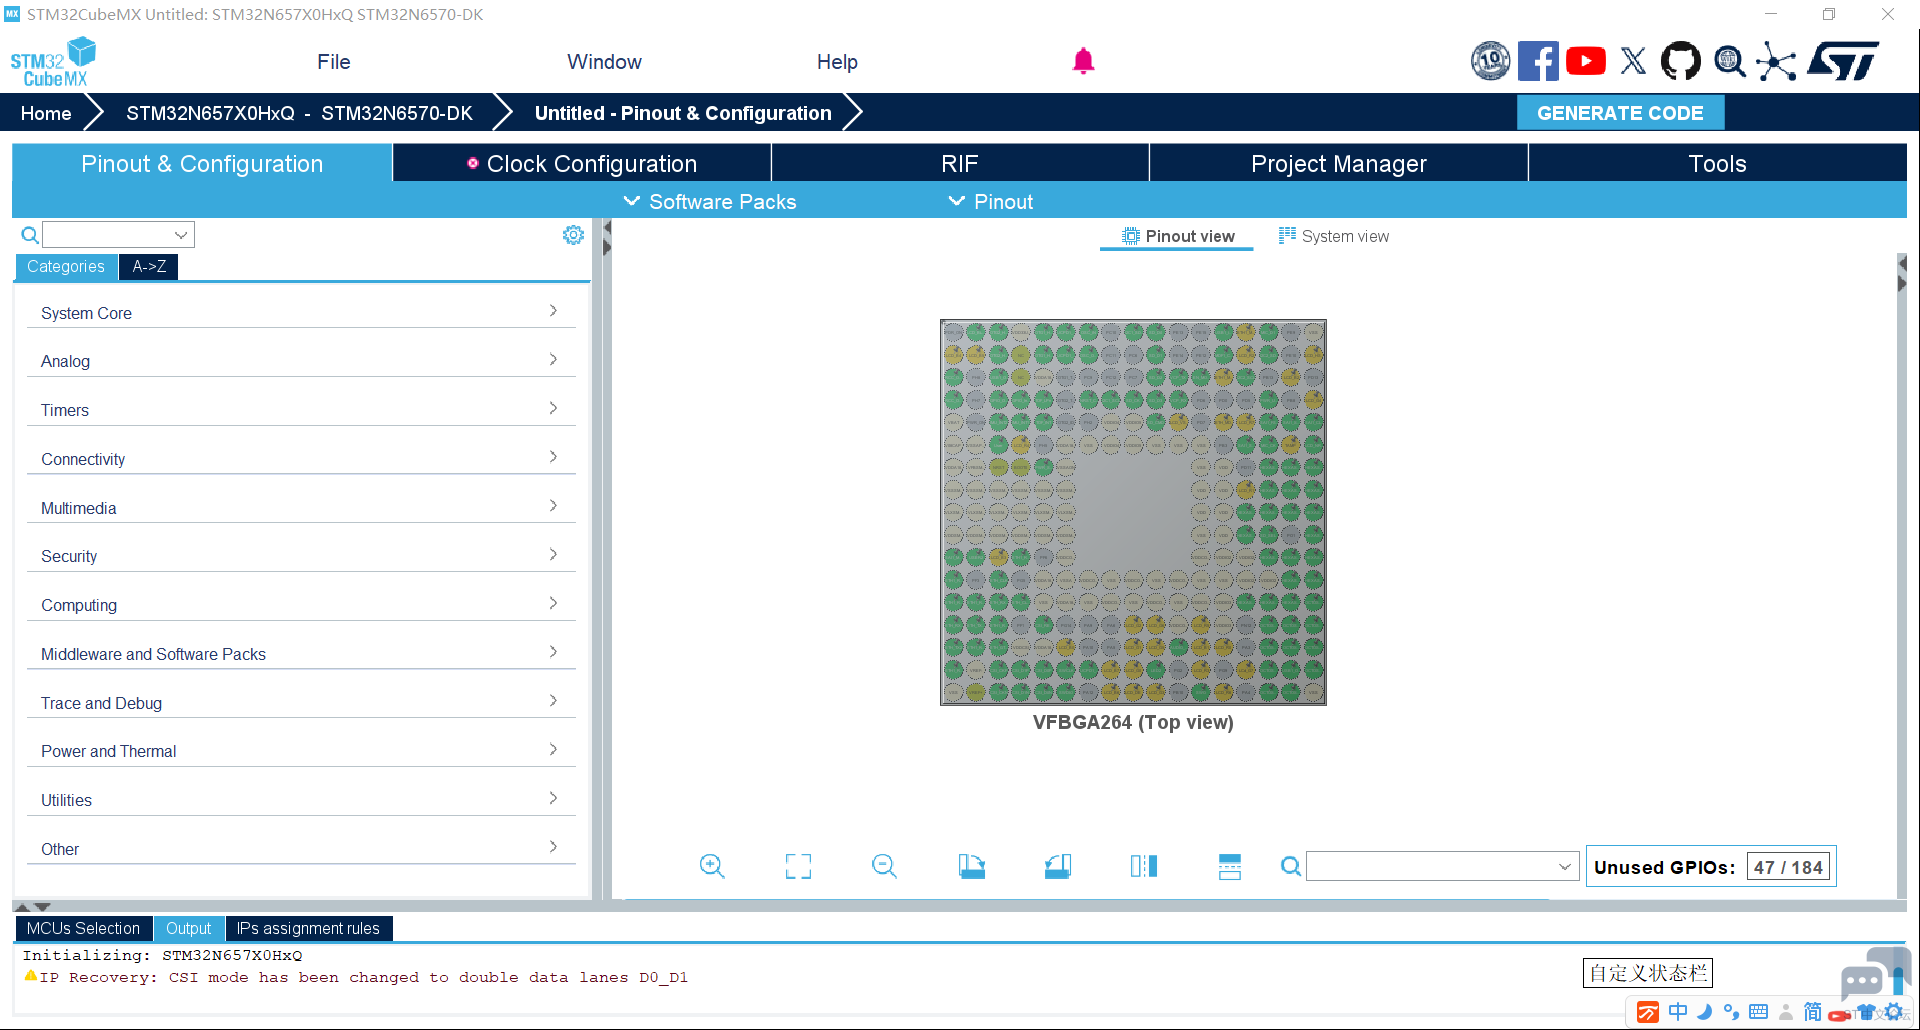The height and width of the screenshot is (1030, 1920).
Task: Click the globe with magnifier icon
Action: point(1729,61)
